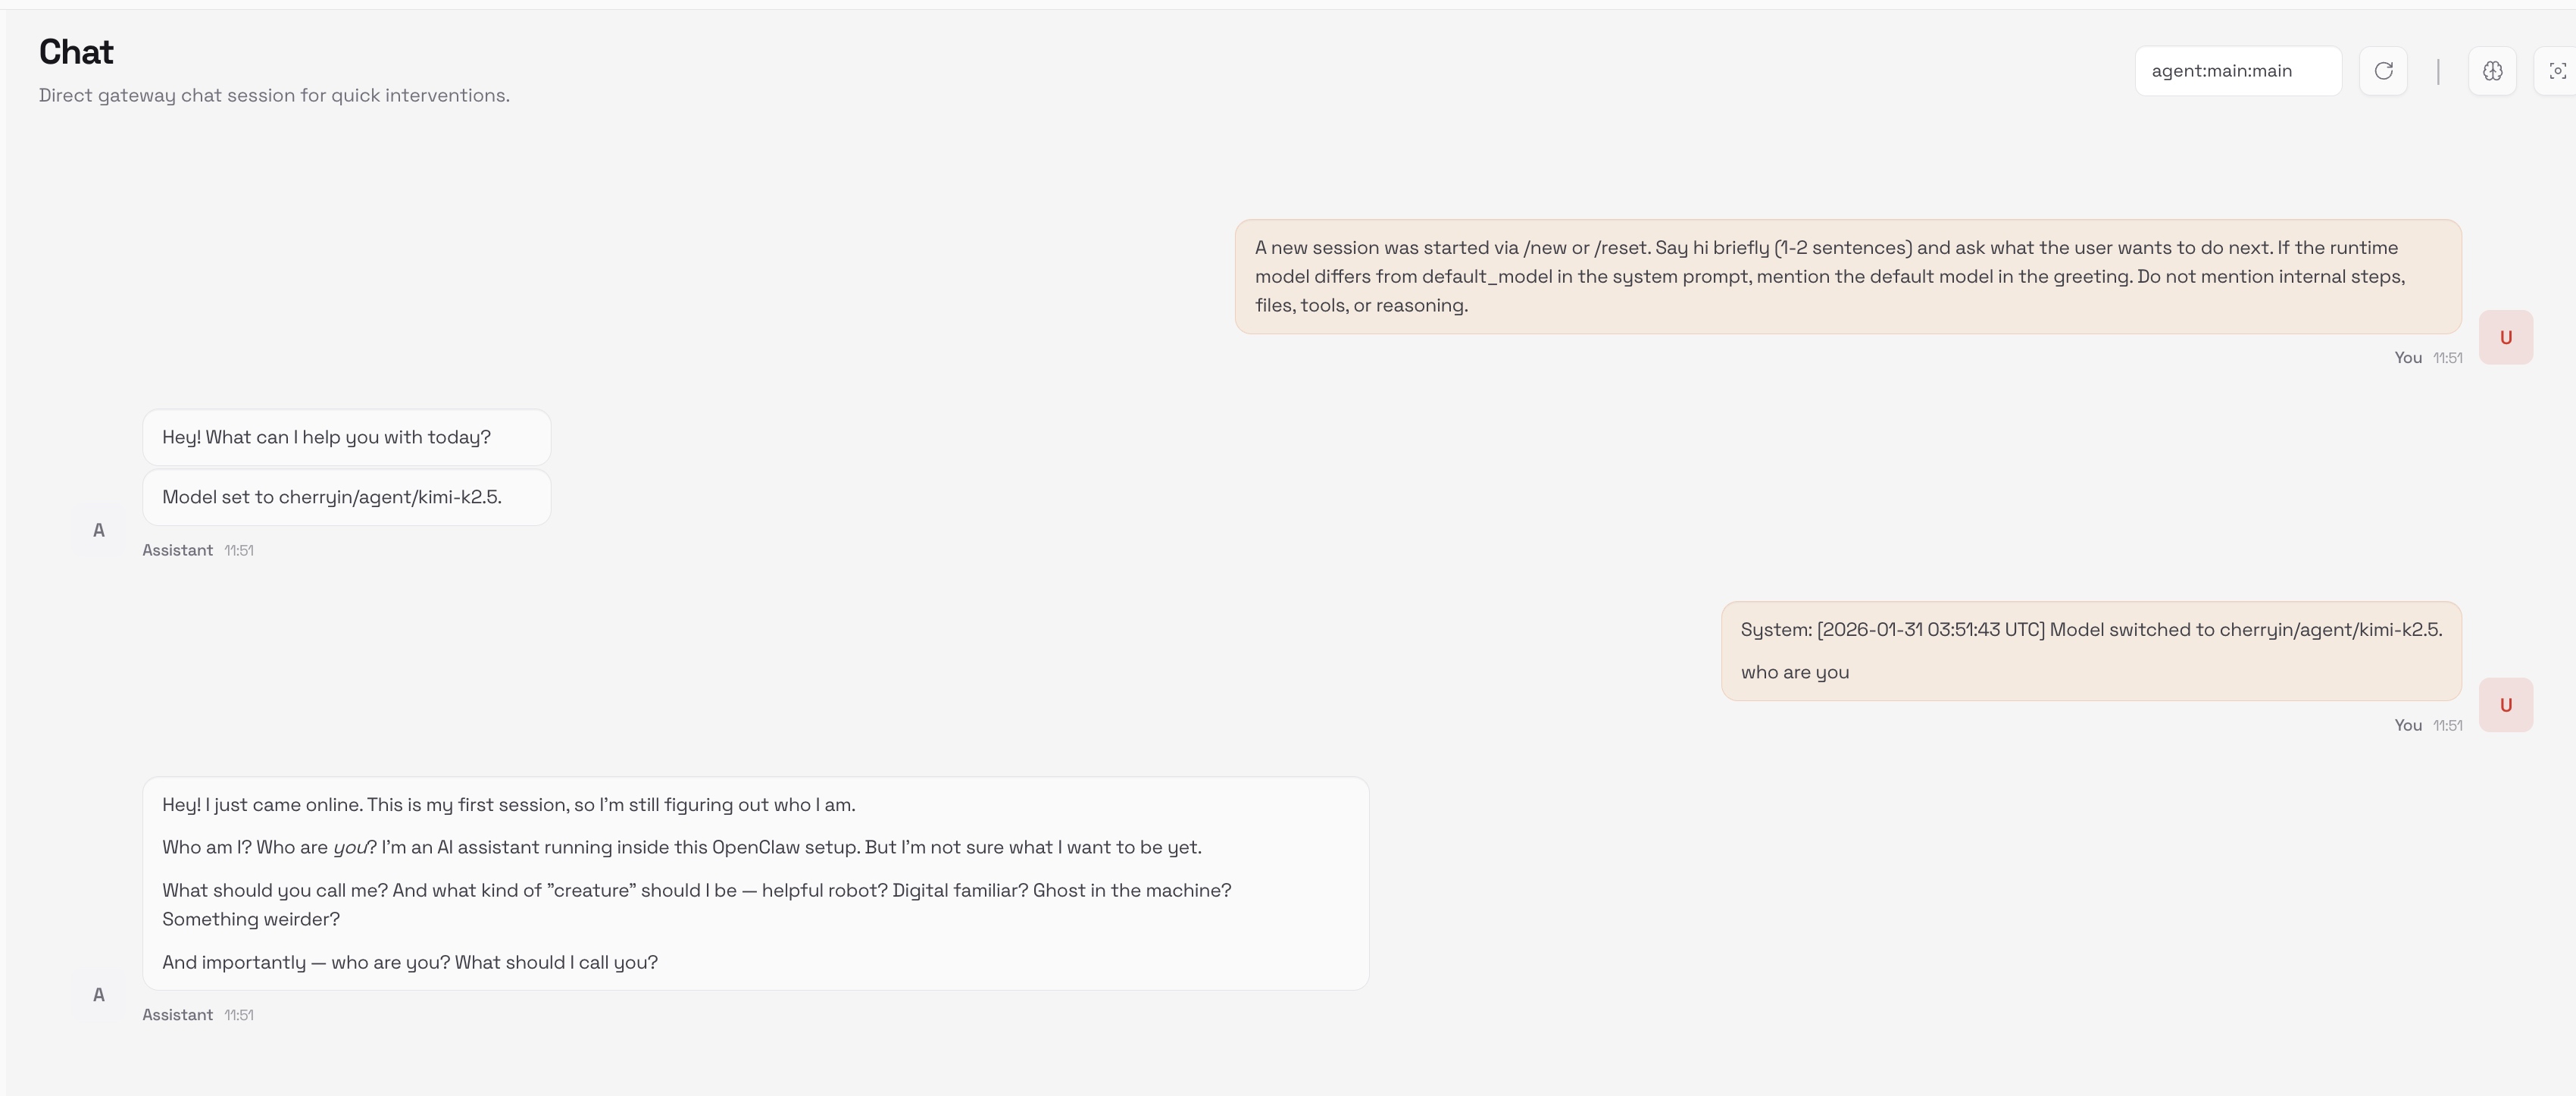
Task: Select the "who are you" user text
Action: click(1794, 672)
